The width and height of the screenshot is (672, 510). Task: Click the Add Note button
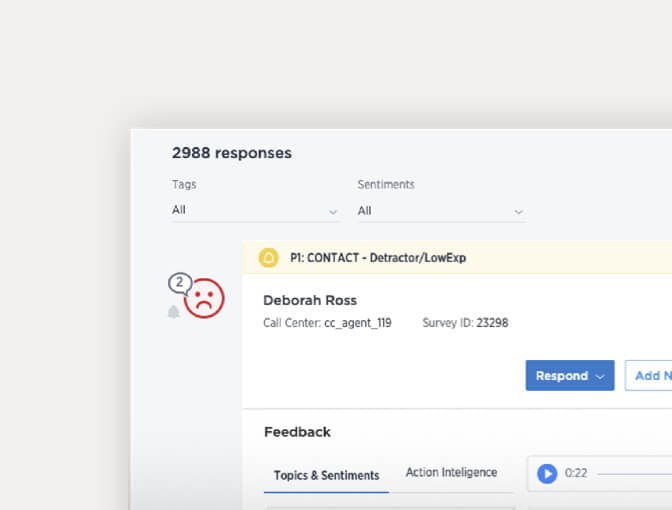click(x=648, y=375)
